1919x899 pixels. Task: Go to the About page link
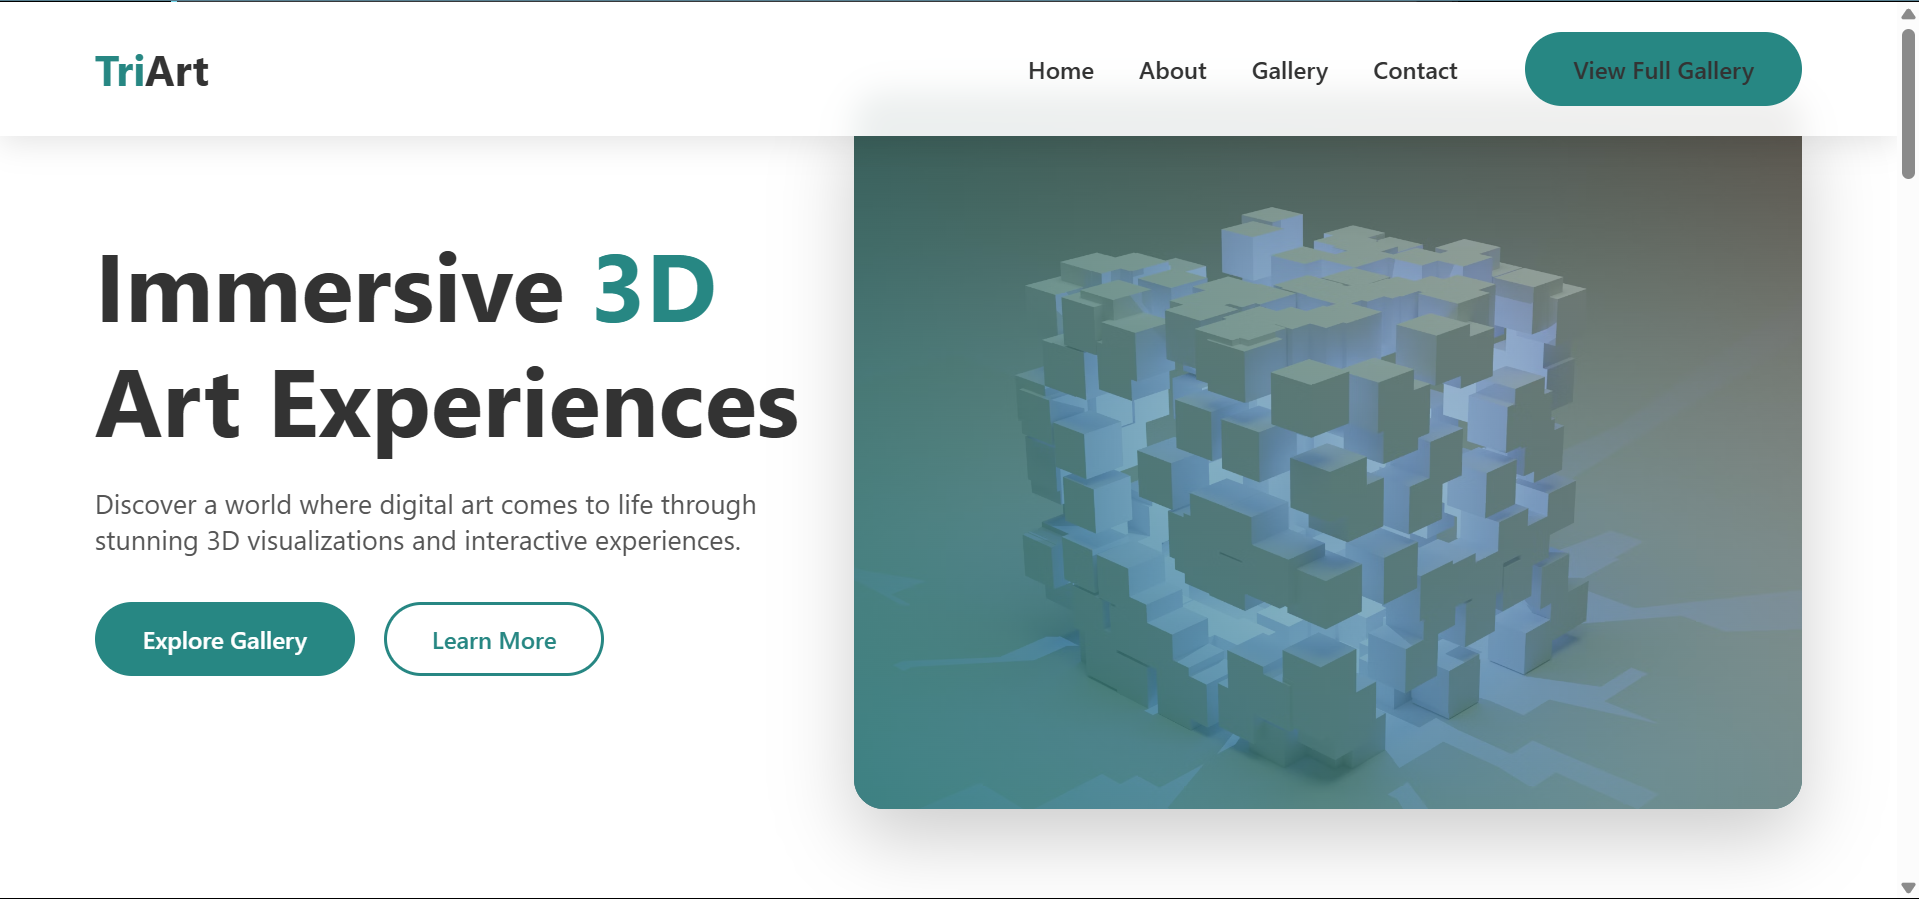click(1172, 71)
